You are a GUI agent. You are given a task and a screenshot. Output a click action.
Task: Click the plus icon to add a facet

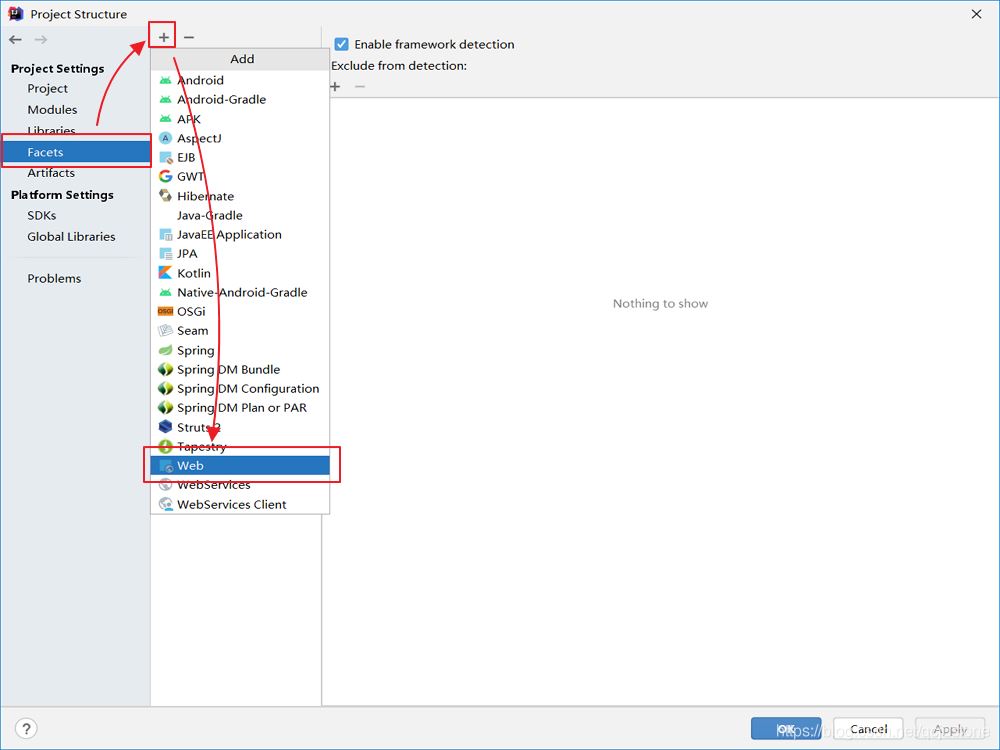164,37
